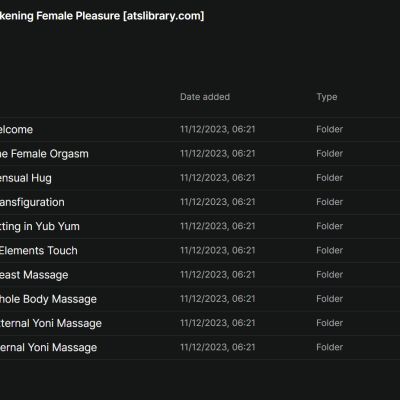
Task: Click the Welcome row date 11/12/2023
Action: point(218,129)
